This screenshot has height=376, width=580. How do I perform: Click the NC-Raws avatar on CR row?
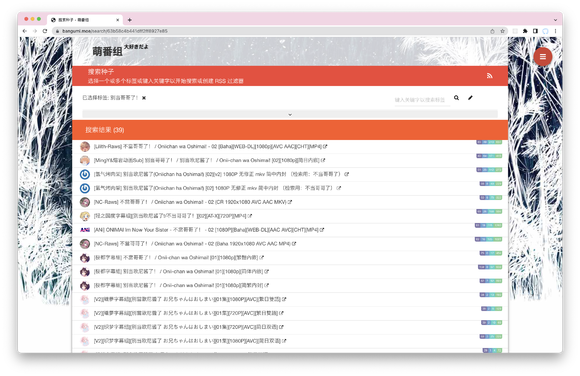point(85,202)
